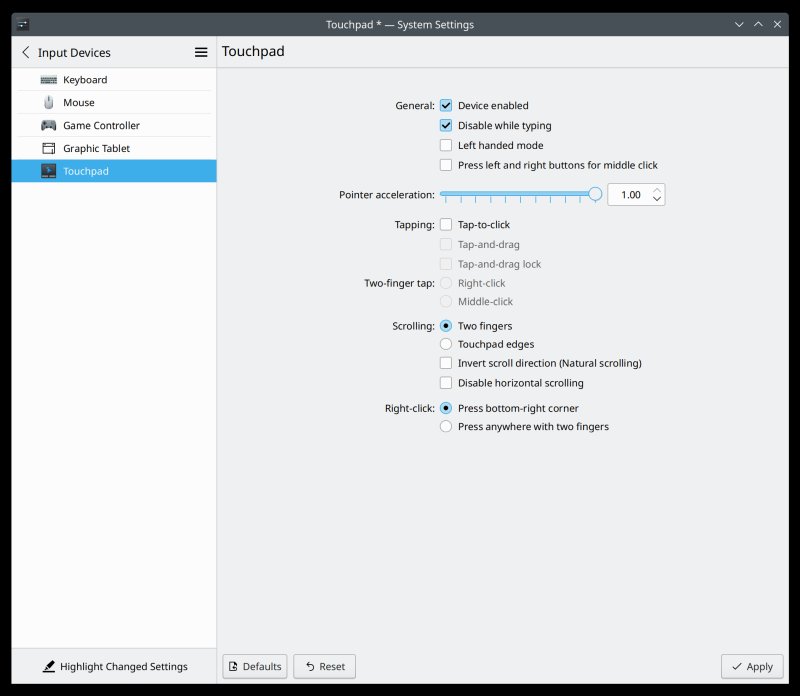This screenshot has width=800, height=696.
Task: Choose Press anywhere with two fingers for right-click
Action: click(x=445, y=426)
